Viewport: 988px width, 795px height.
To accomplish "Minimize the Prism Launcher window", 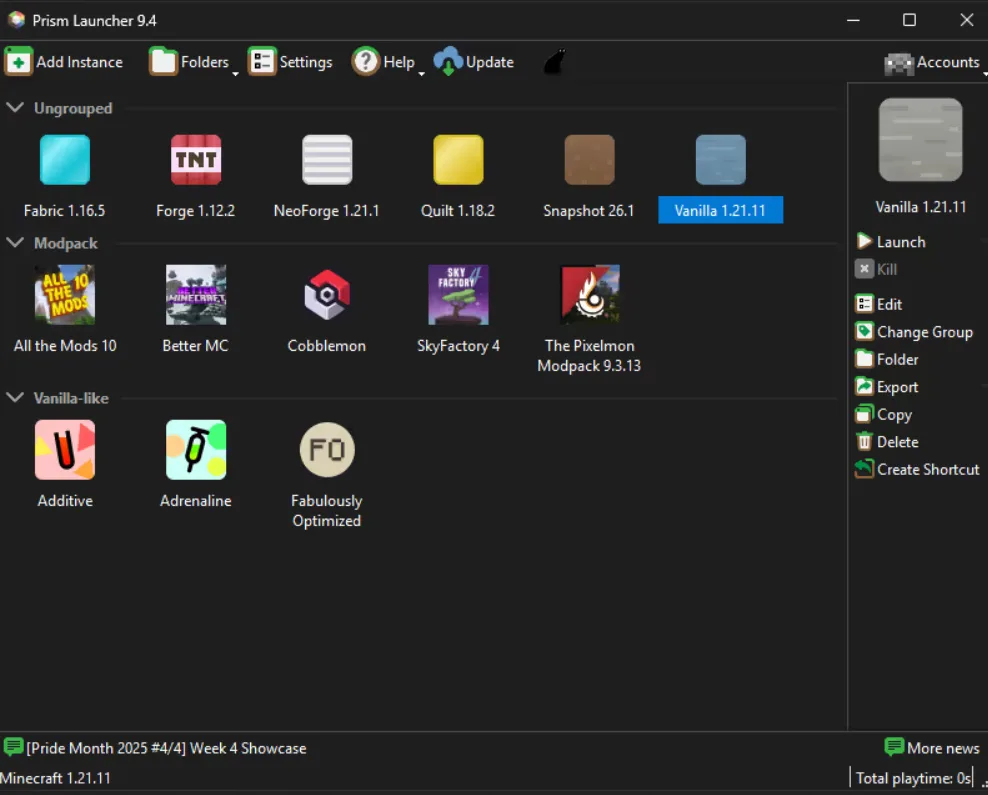I will (853, 20).
